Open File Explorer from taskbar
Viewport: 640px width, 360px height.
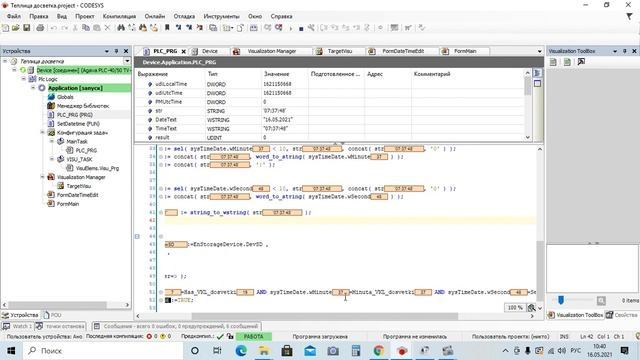point(264,351)
